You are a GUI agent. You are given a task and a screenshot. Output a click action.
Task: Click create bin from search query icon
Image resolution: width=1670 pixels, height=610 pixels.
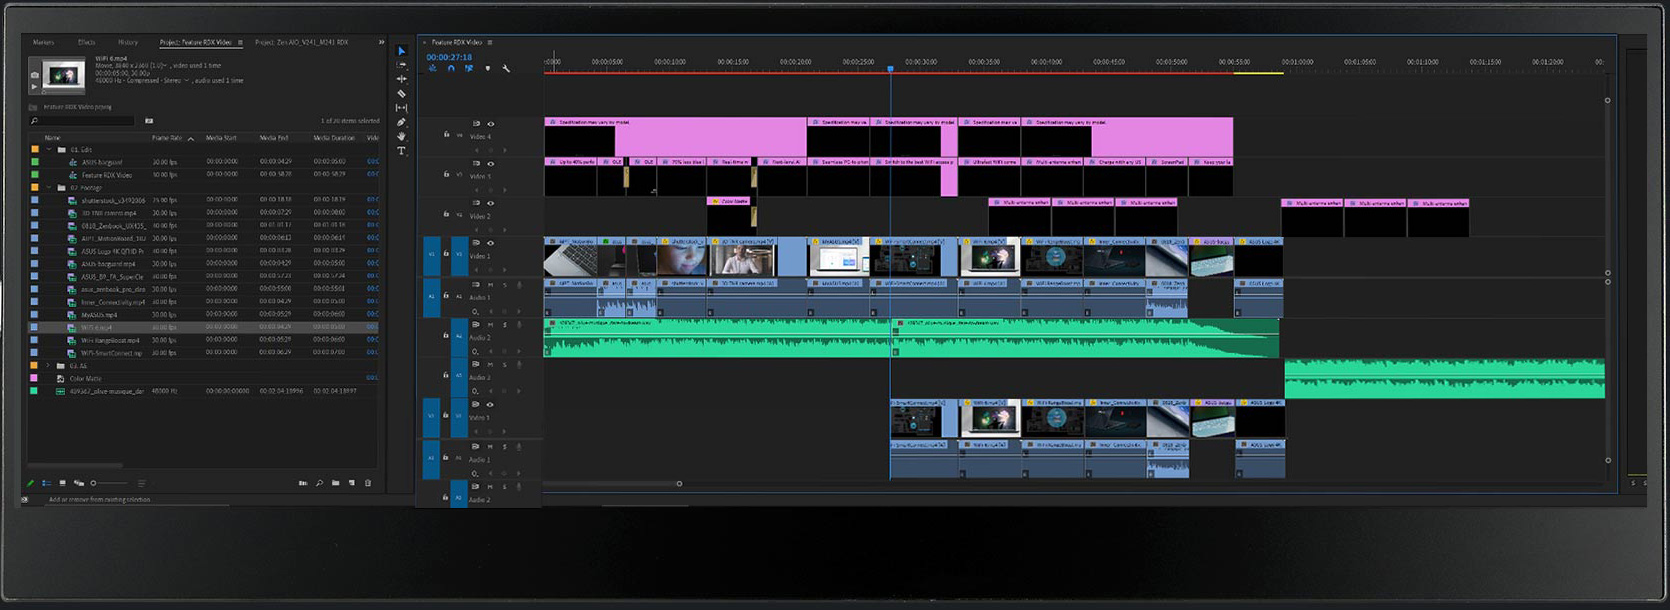click(149, 121)
